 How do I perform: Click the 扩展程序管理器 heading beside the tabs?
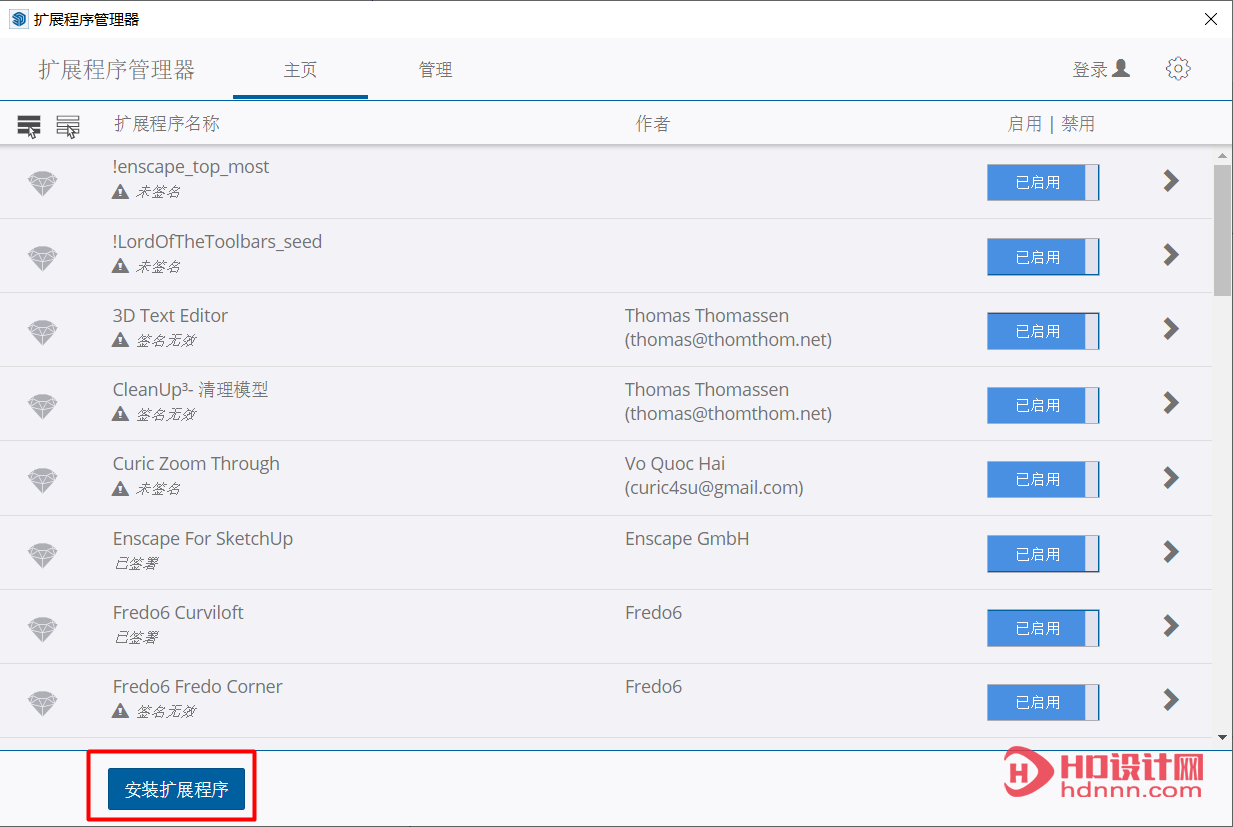click(x=117, y=70)
